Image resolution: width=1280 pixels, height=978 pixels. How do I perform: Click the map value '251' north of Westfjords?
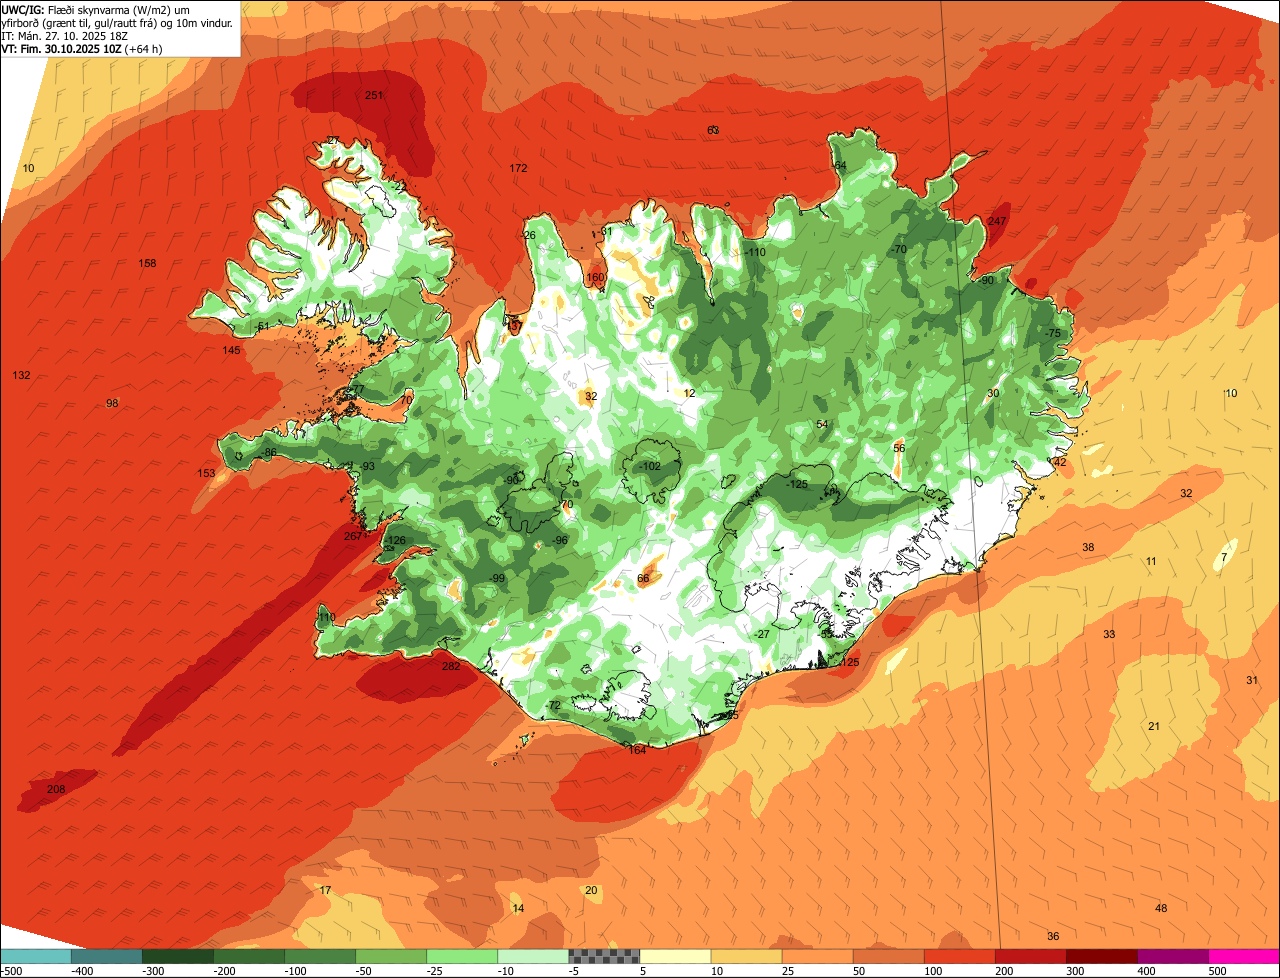pyautogui.click(x=374, y=95)
